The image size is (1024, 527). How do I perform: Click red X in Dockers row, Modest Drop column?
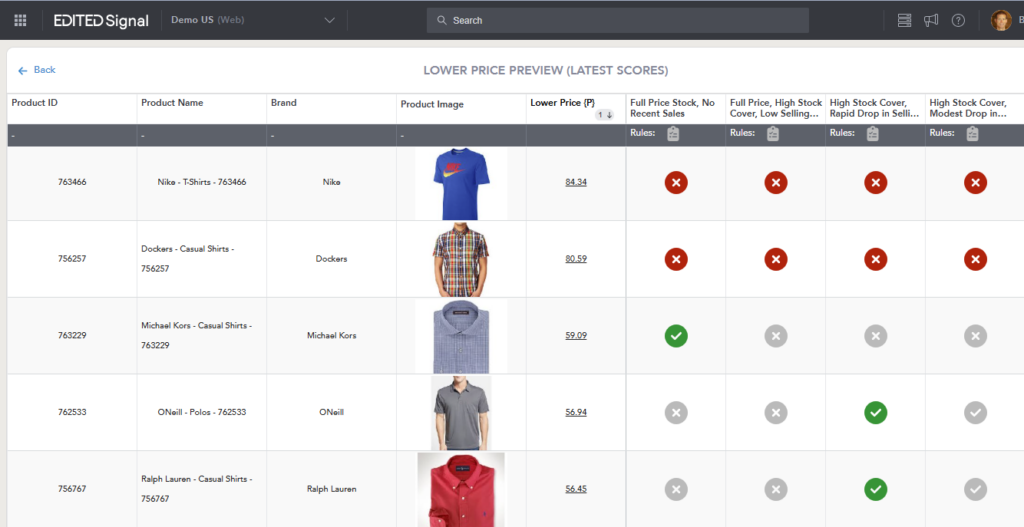pos(976,259)
